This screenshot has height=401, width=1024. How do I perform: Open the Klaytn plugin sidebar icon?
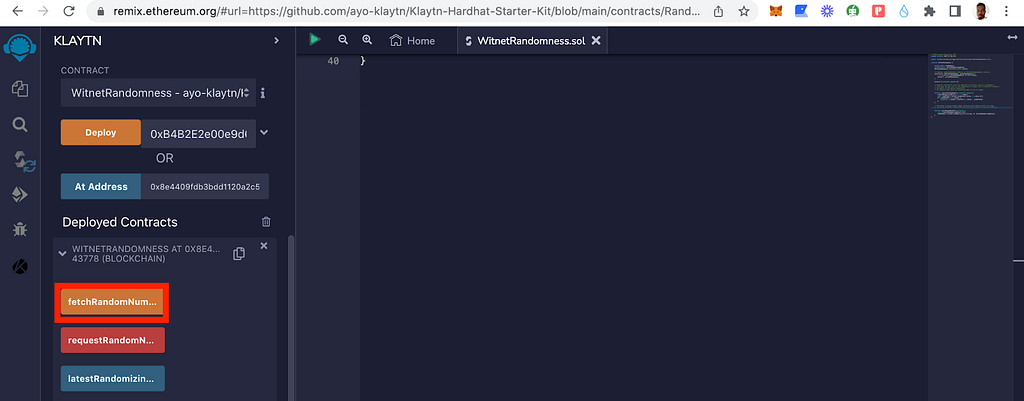20,266
